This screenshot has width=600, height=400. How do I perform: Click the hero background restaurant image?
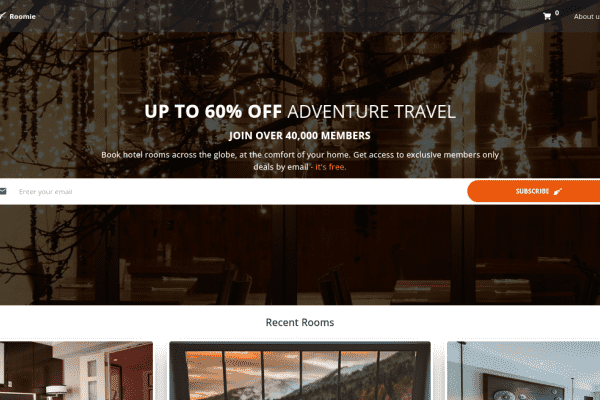pos(300,255)
